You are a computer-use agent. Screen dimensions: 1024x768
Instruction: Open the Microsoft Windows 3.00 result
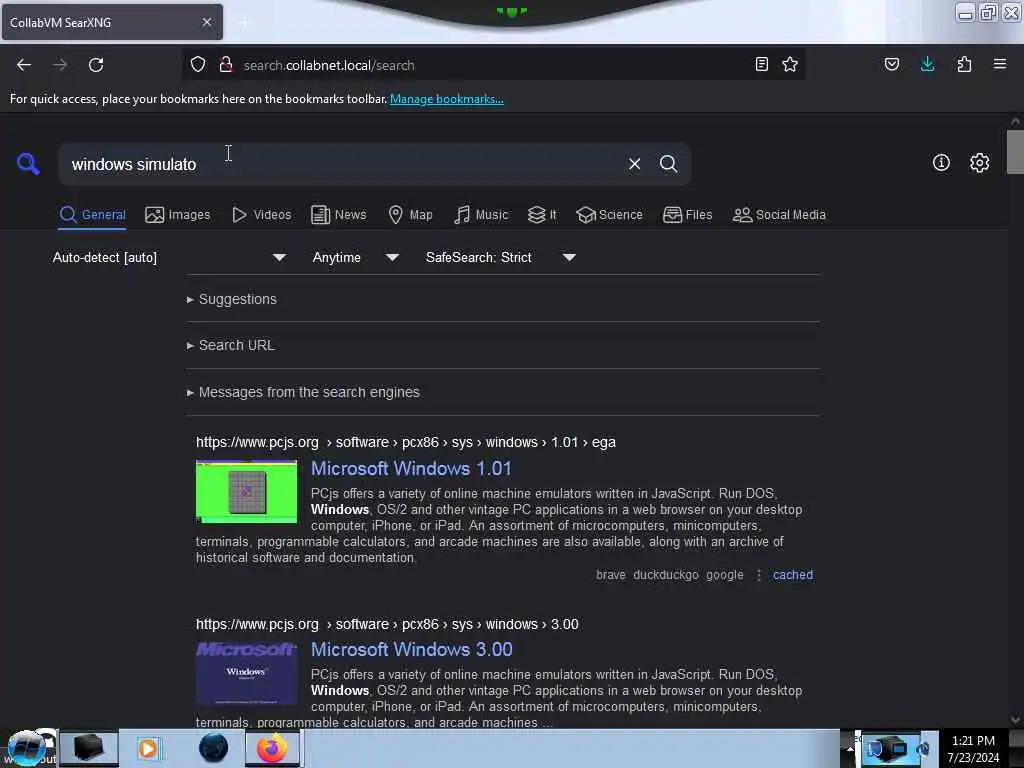[x=411, y=649]
